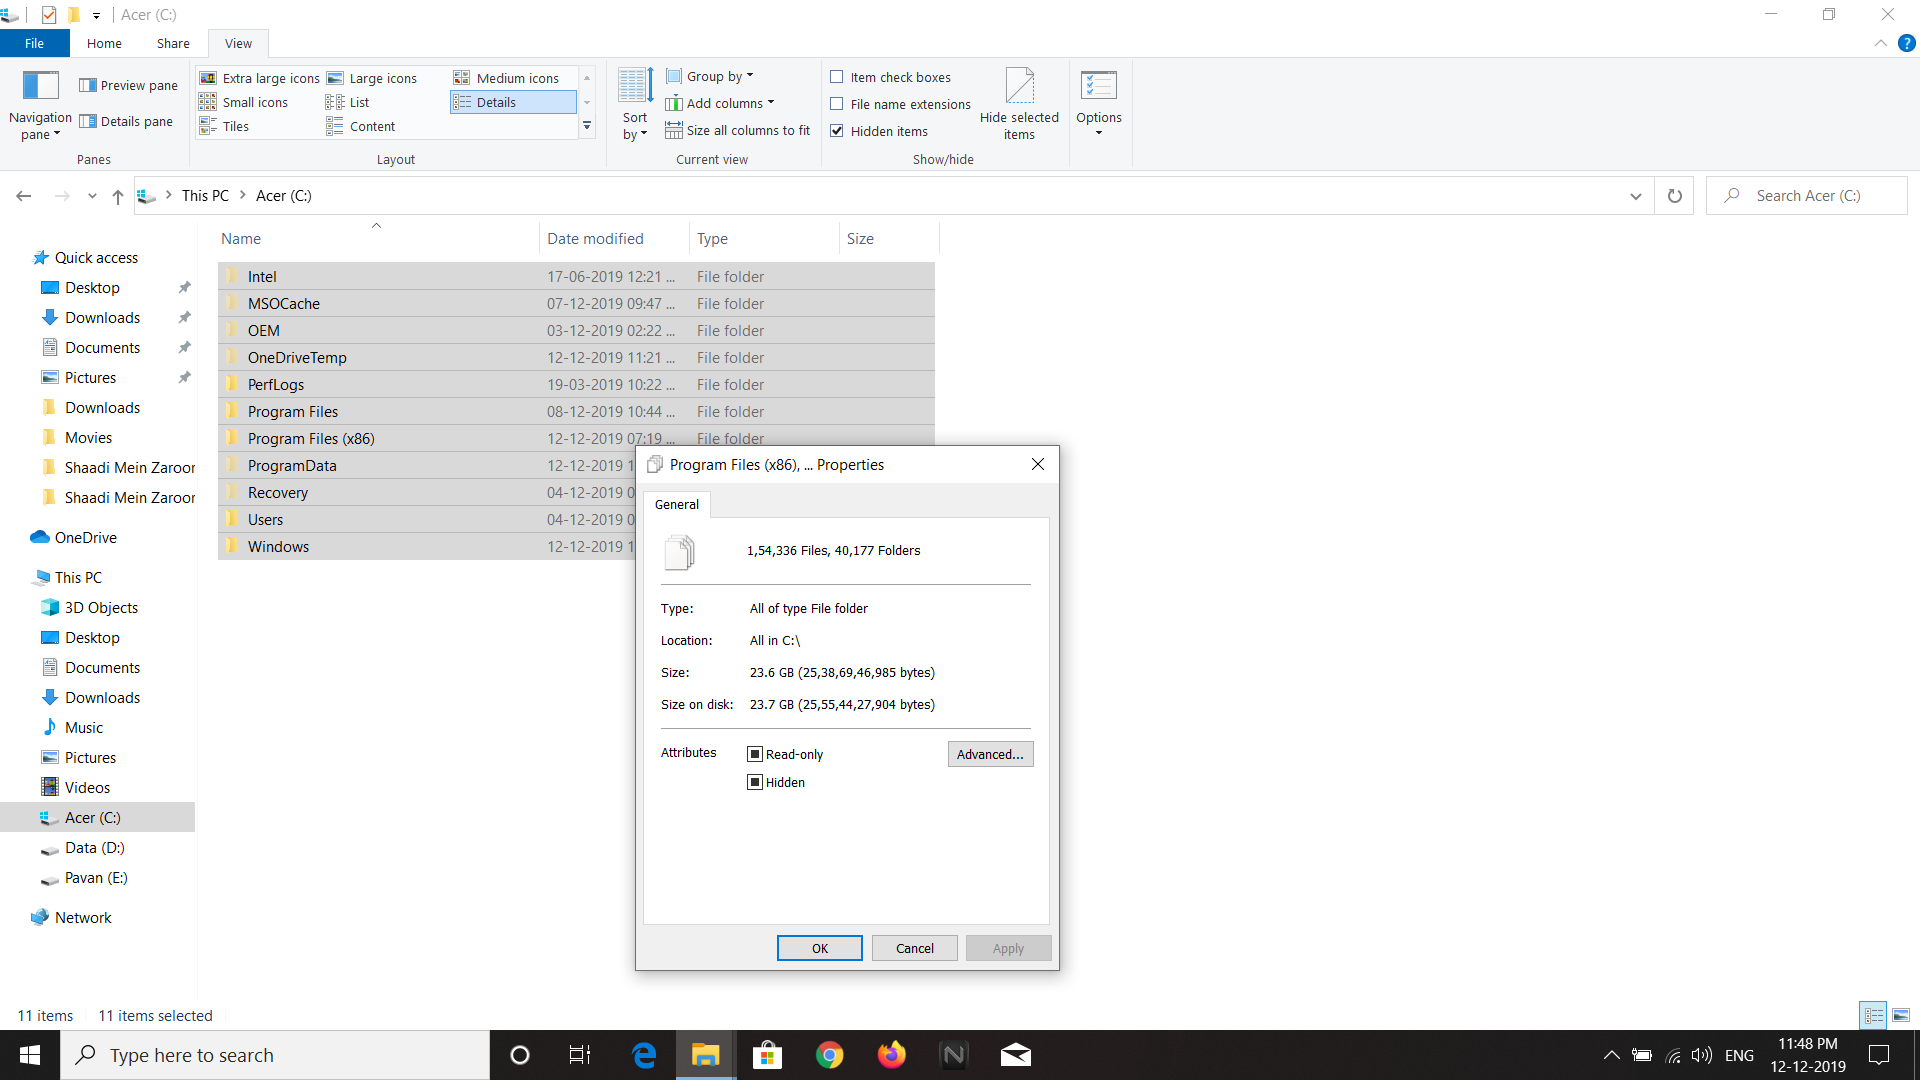Go up one folder level
This screenshot has height=1080, width=1920.
(x=118, y=196)
